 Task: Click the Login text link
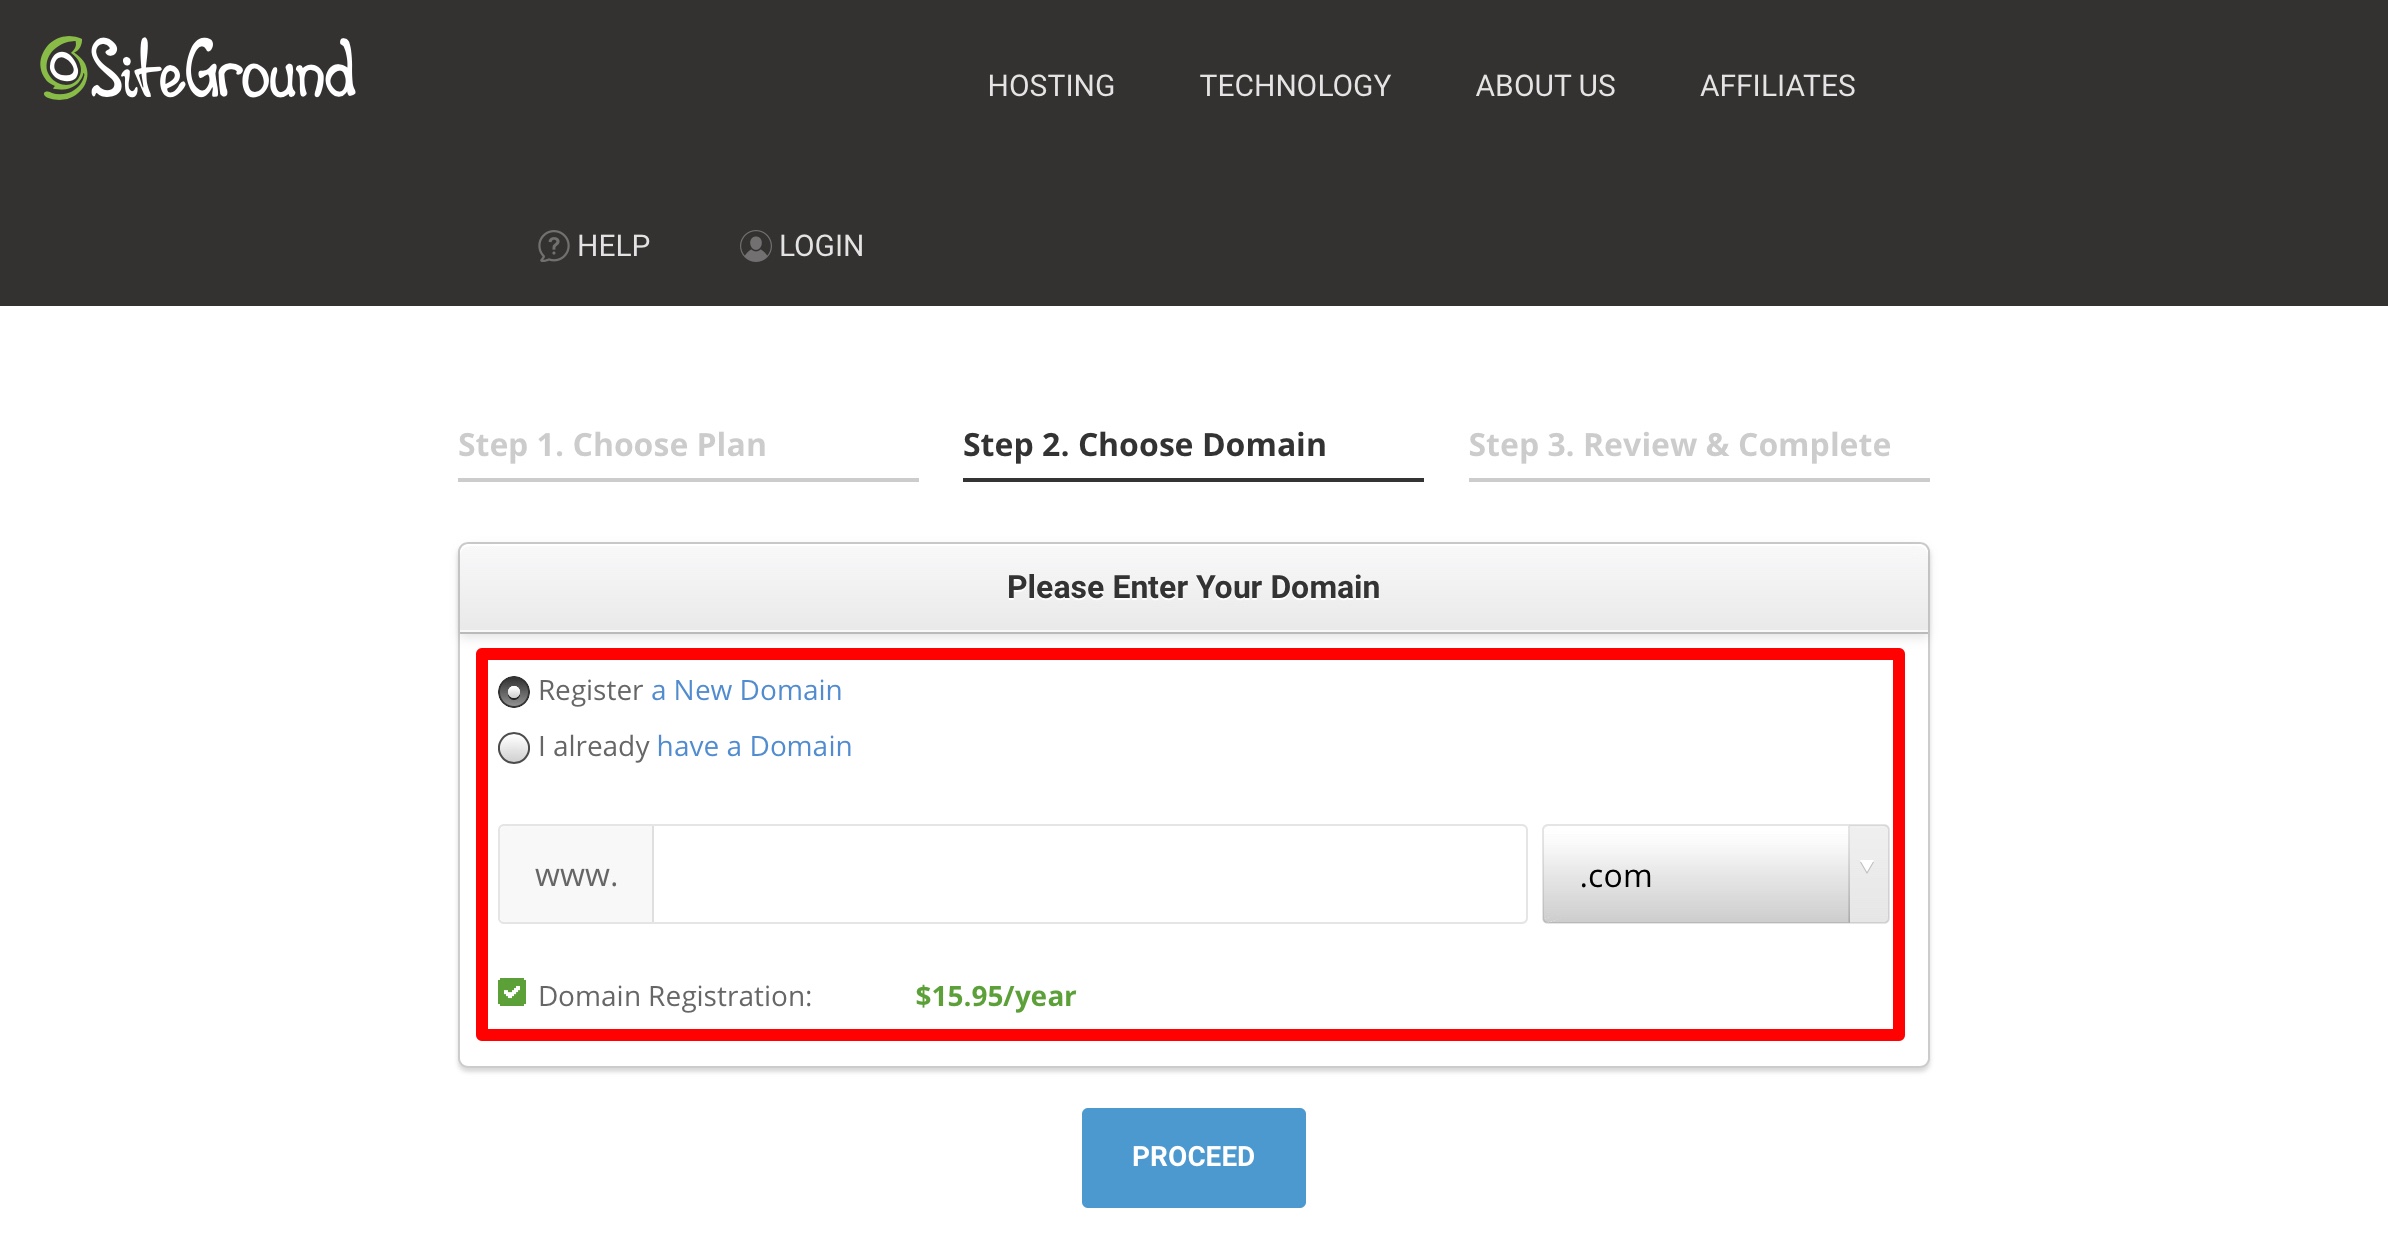[821, 246]
